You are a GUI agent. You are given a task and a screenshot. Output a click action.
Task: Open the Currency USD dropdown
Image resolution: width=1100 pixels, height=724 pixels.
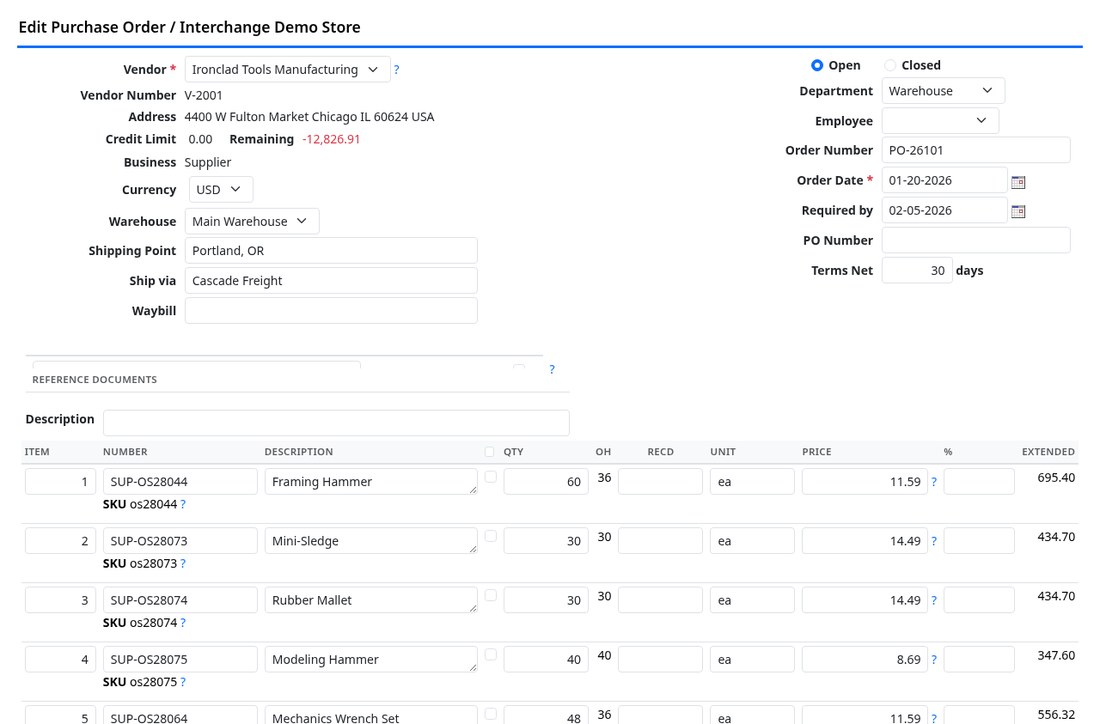[x=220, y=189]
